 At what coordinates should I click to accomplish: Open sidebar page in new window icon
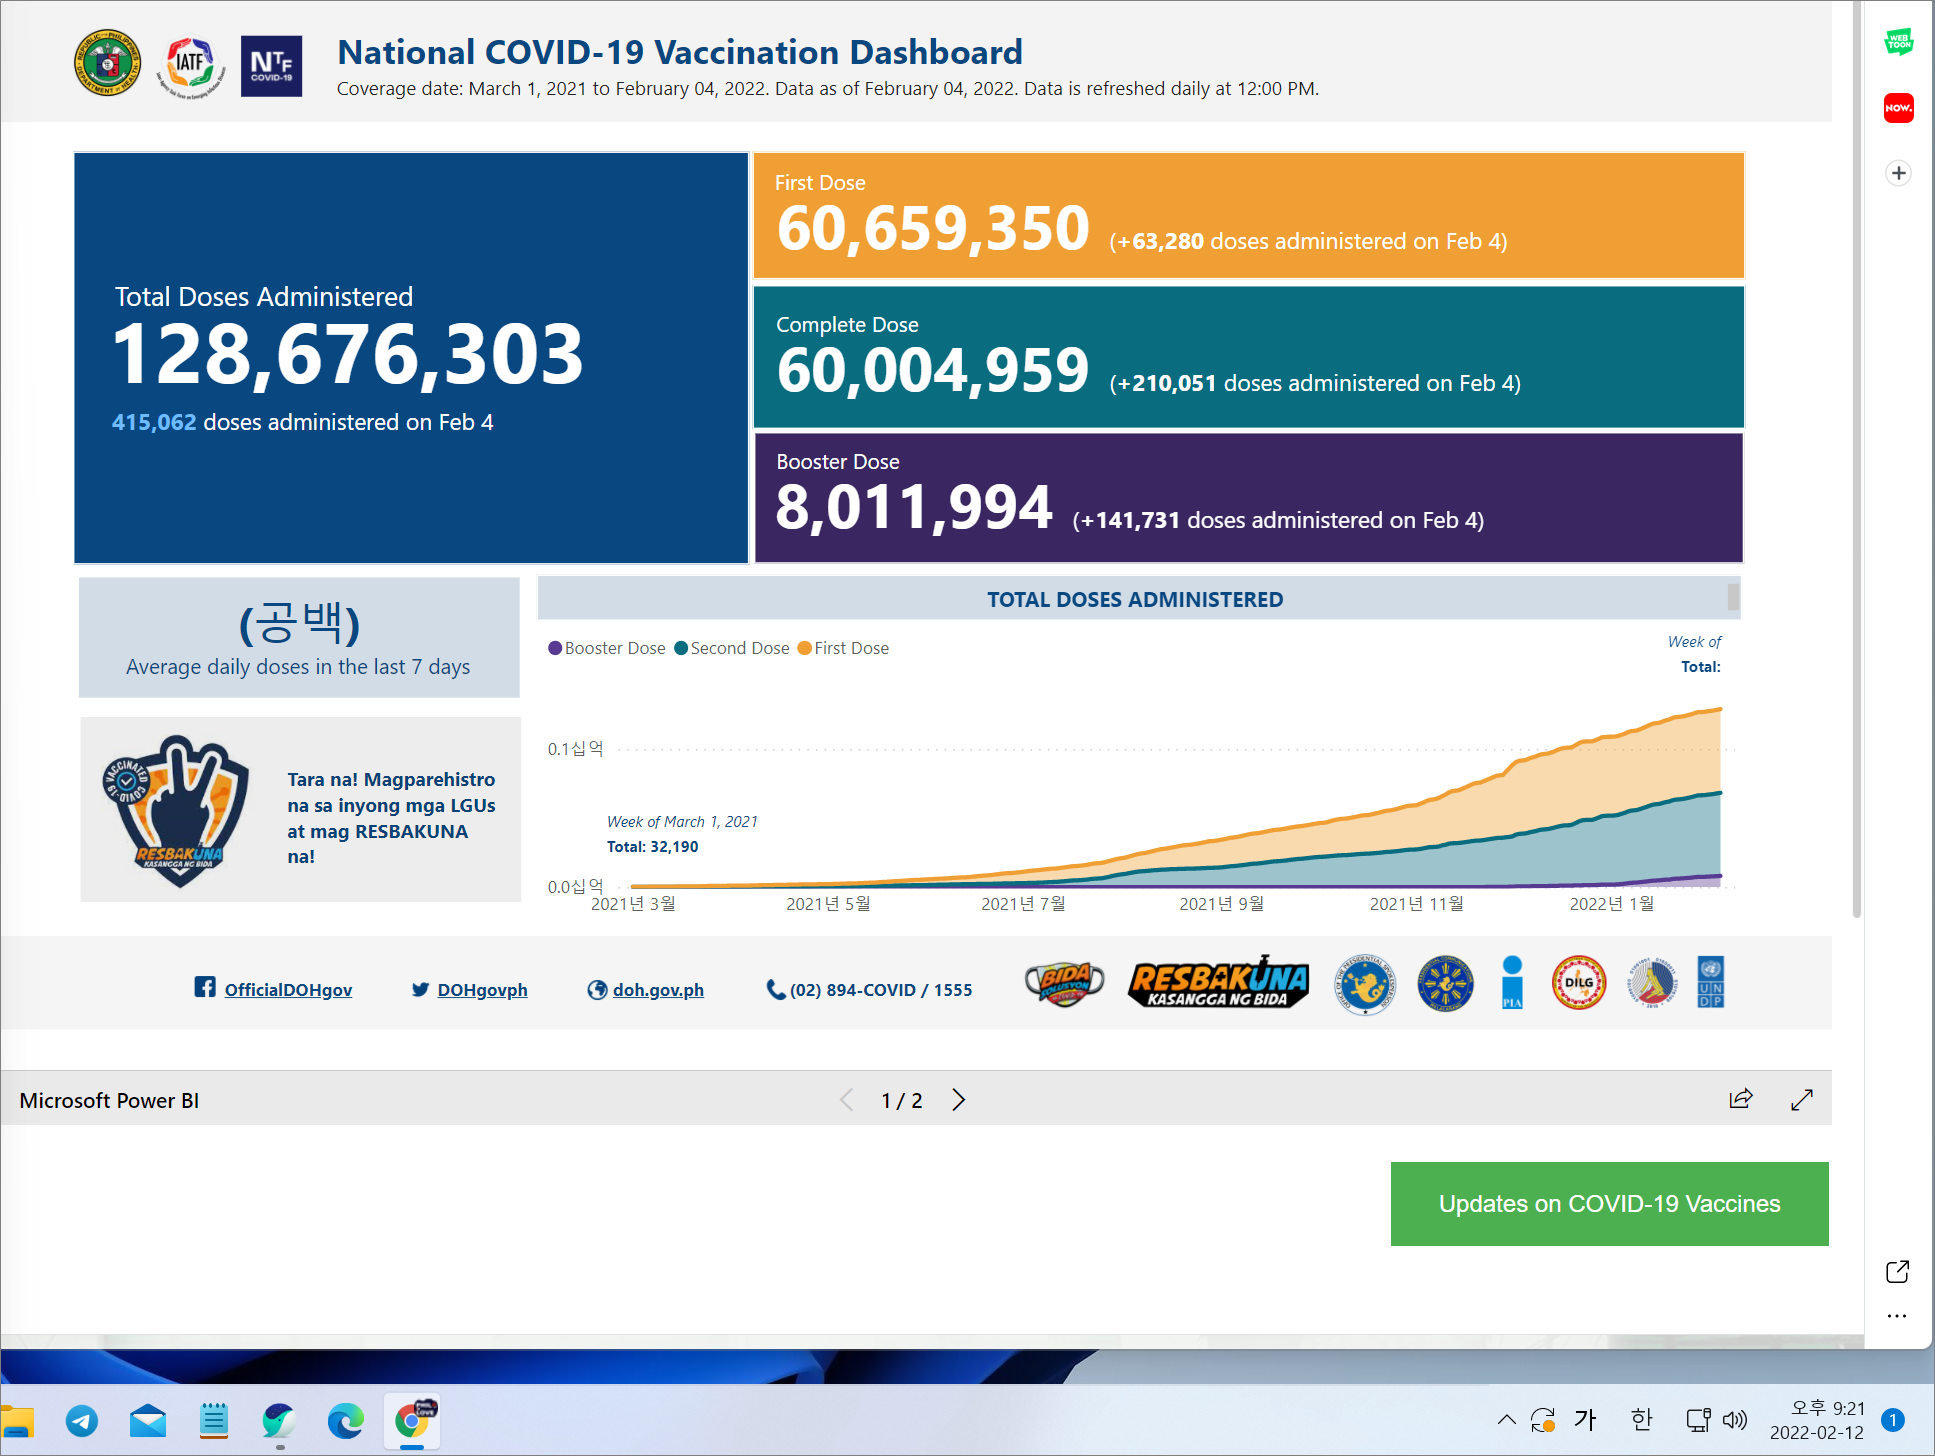pos(1897,1271)
